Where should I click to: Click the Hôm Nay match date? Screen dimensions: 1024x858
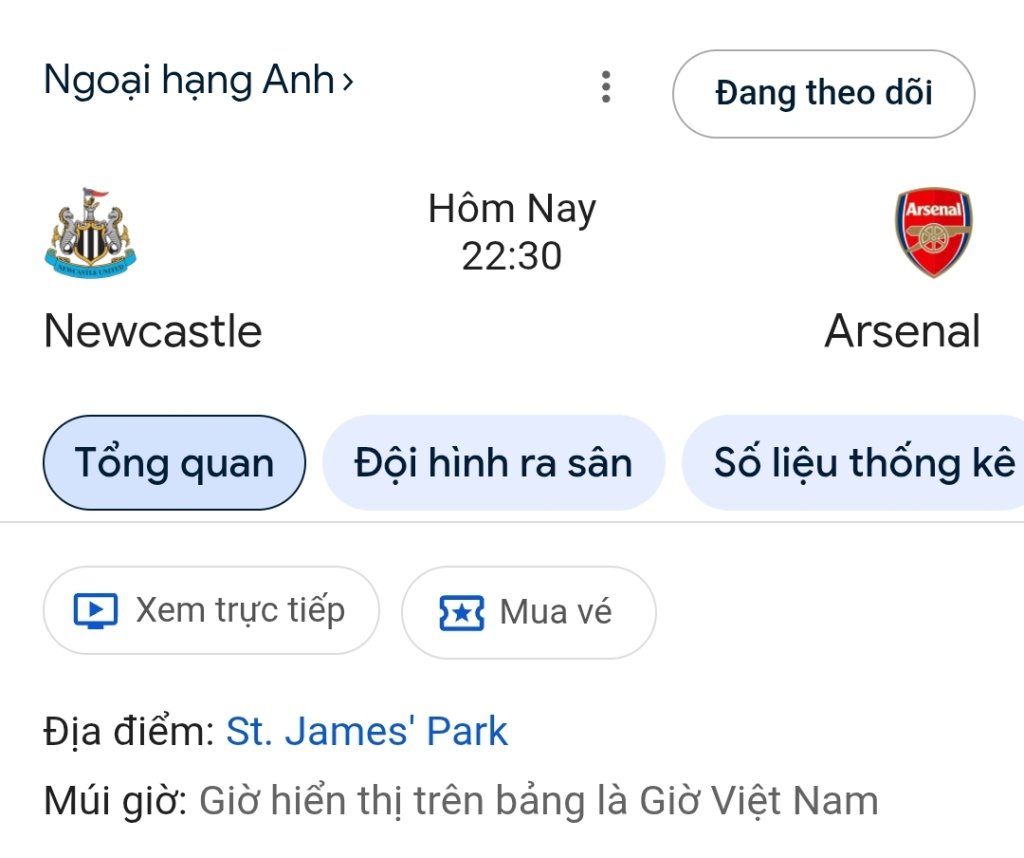512,209
